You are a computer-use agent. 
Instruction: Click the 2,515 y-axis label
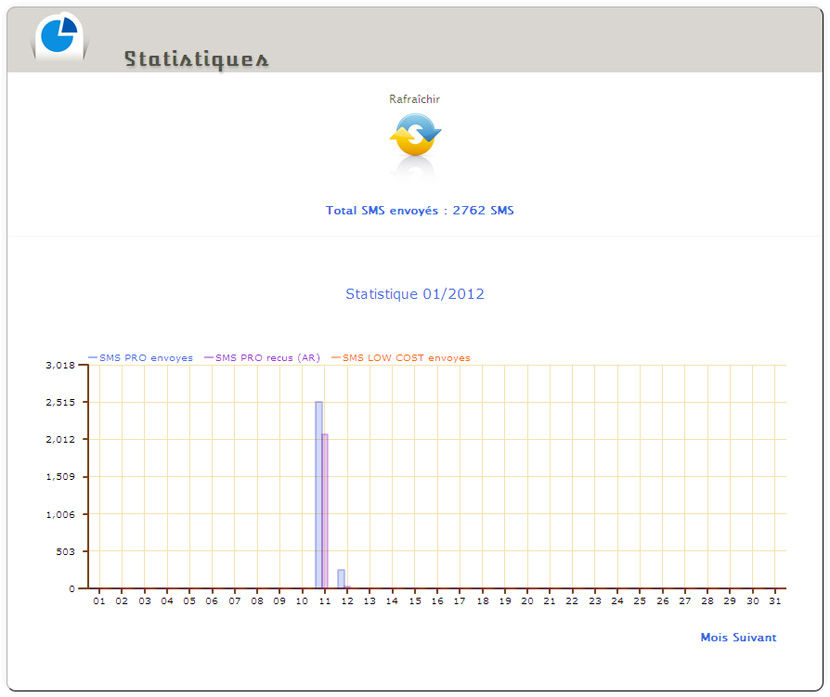60,402
